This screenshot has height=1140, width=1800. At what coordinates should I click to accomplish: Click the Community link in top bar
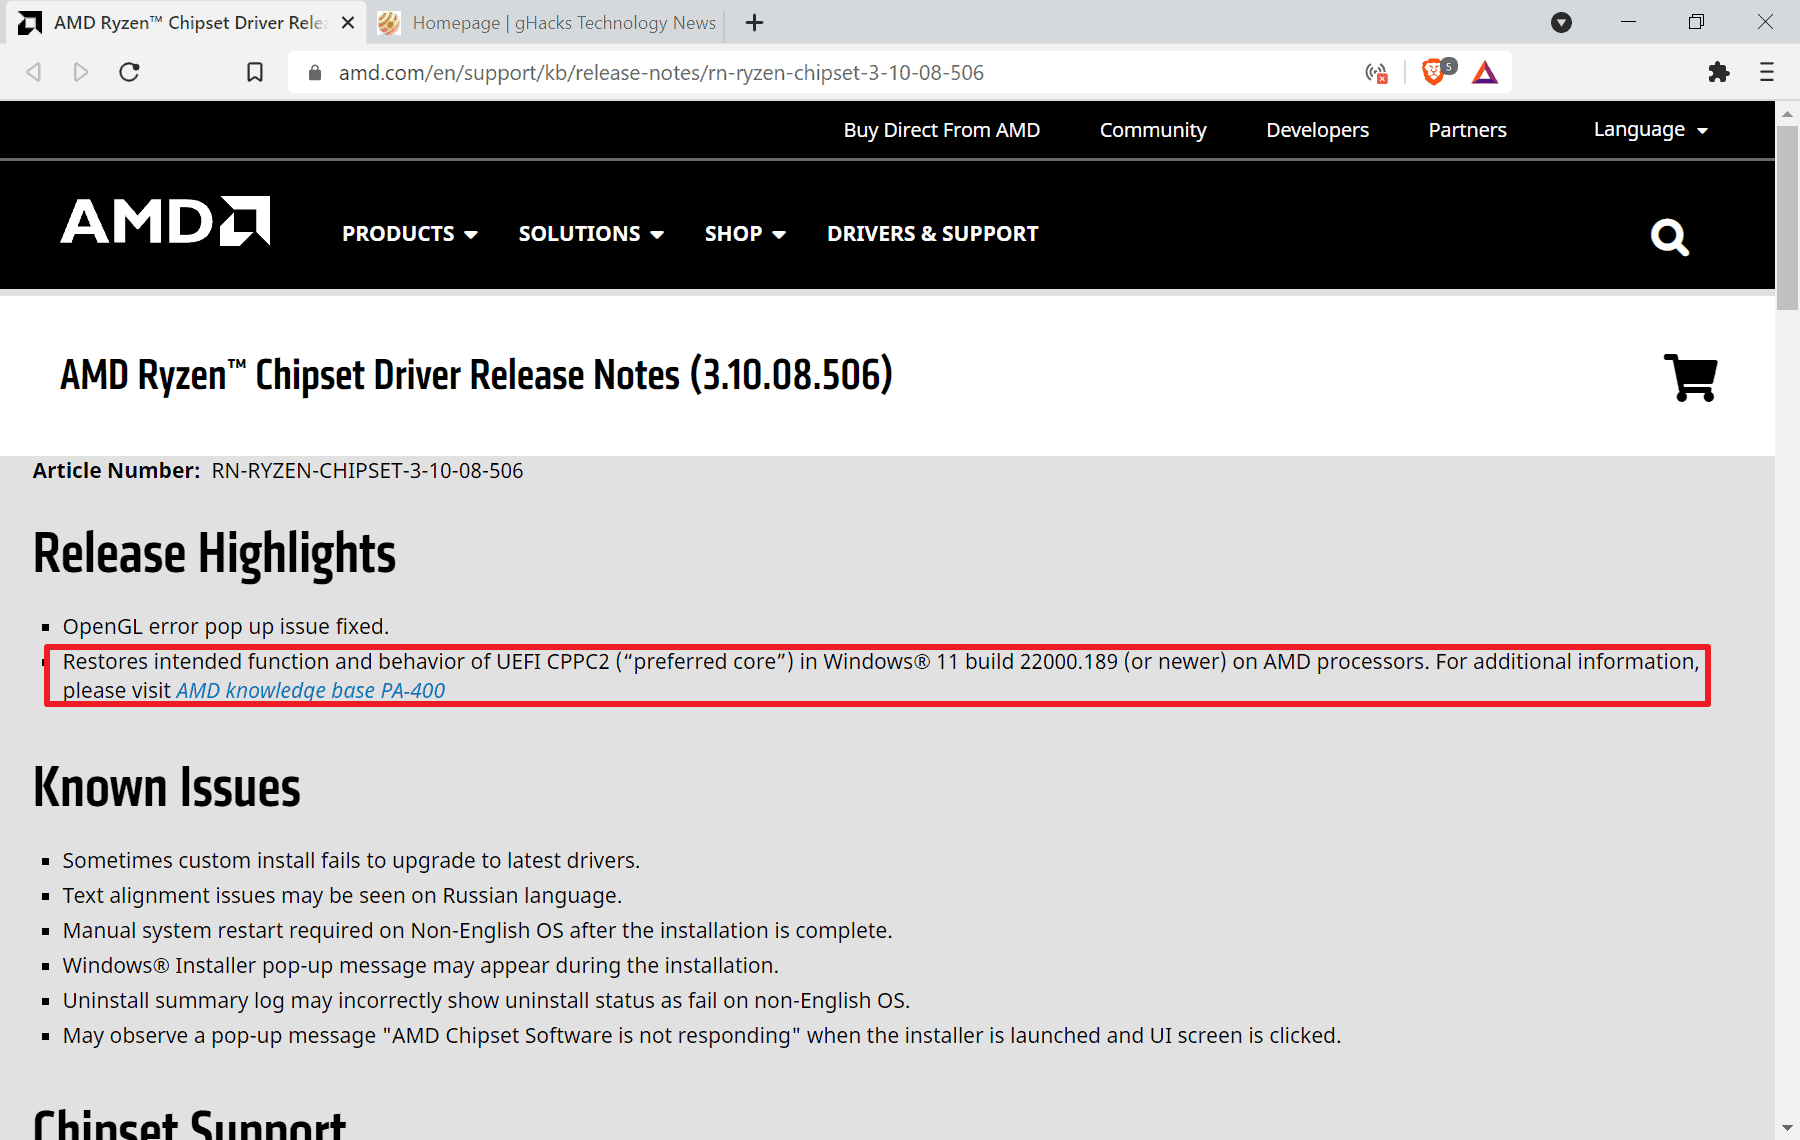pos(1152,129)
